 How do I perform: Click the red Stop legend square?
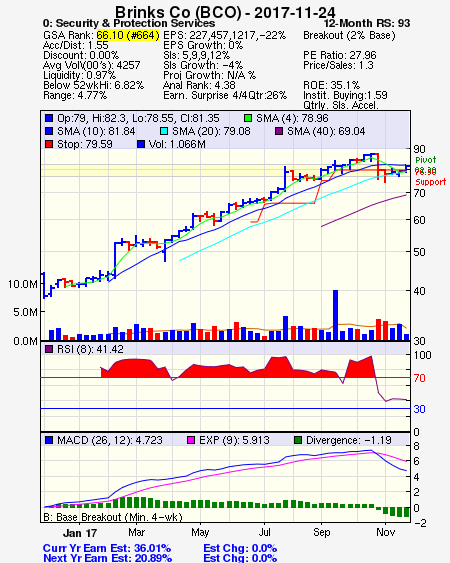(x=49, y=144)
